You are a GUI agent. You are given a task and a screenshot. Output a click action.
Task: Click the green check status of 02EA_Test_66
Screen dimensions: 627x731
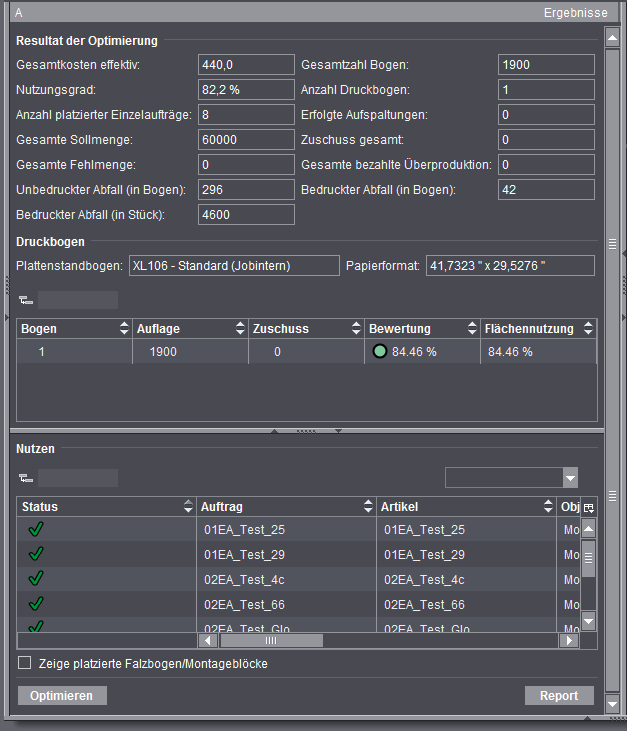click(36, 604)
